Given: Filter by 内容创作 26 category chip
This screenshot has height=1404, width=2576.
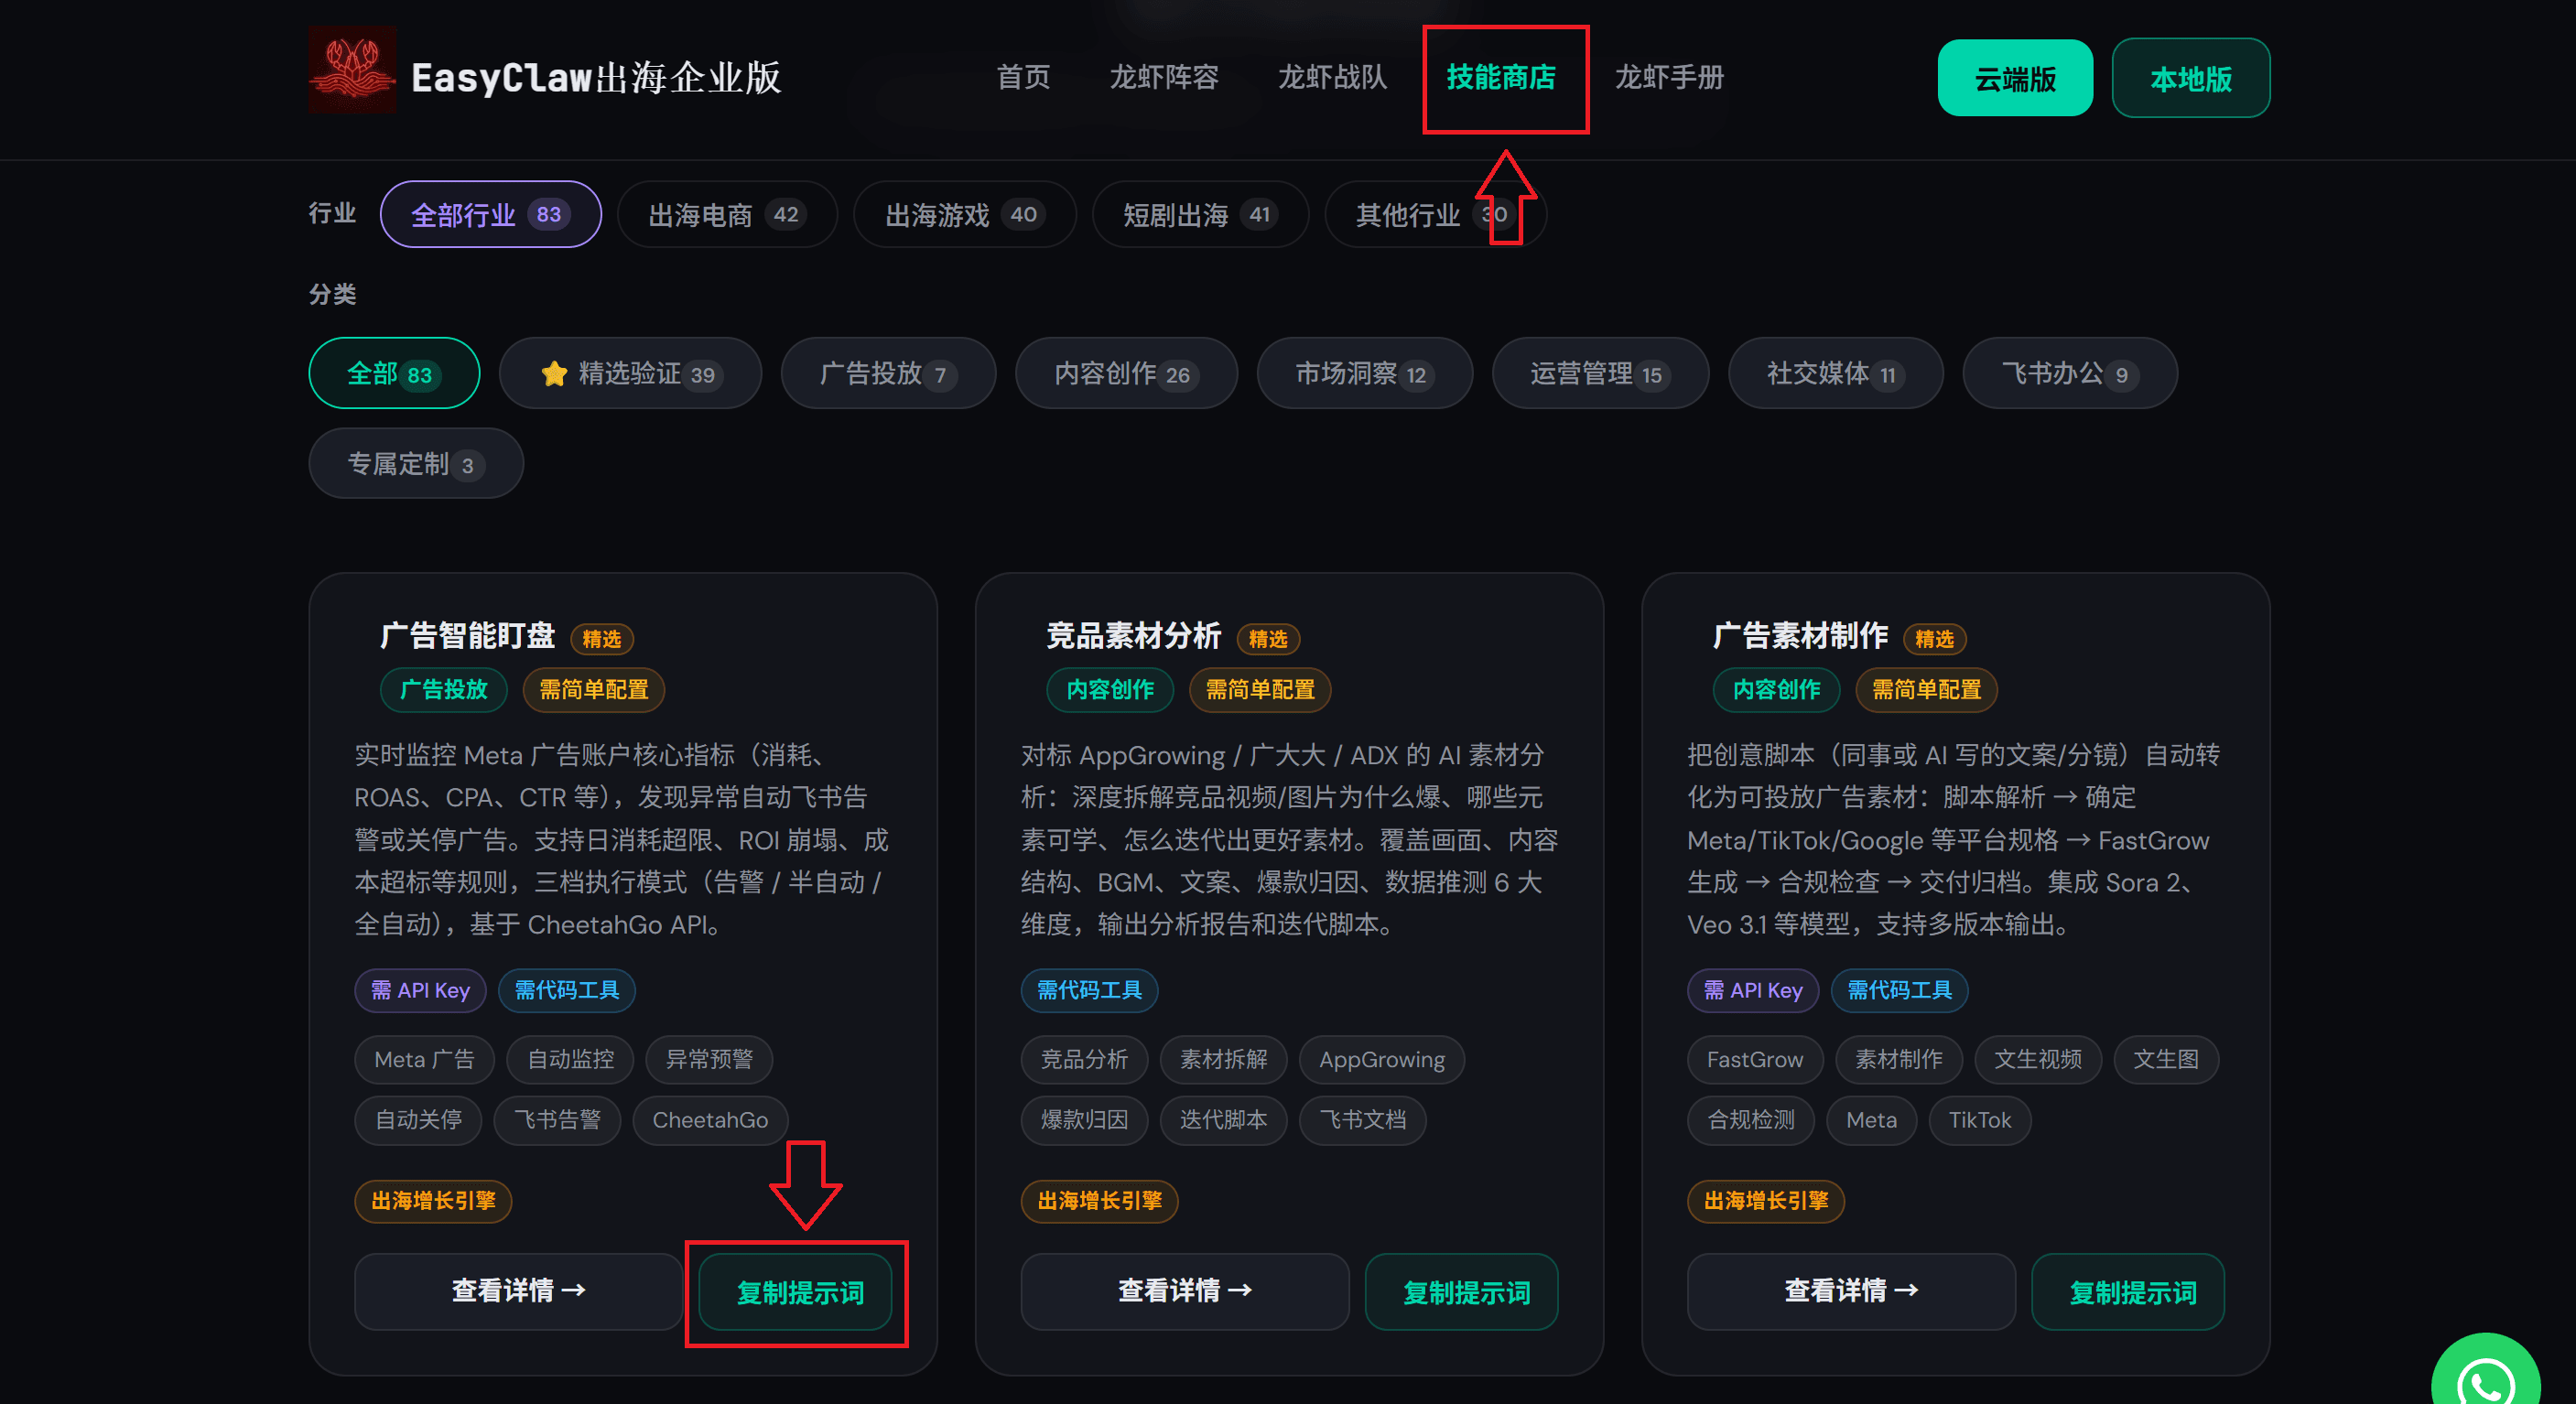Looking at the screenshot, I should point(1126,373).
